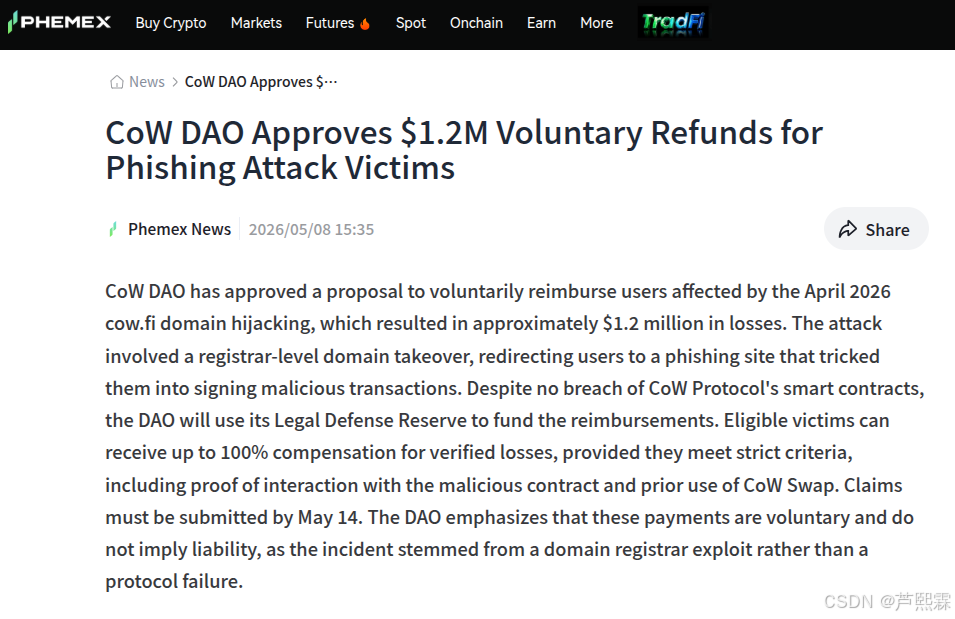
Task: Click the home icon in breadcrumb
Action: (x=116, y=82)
